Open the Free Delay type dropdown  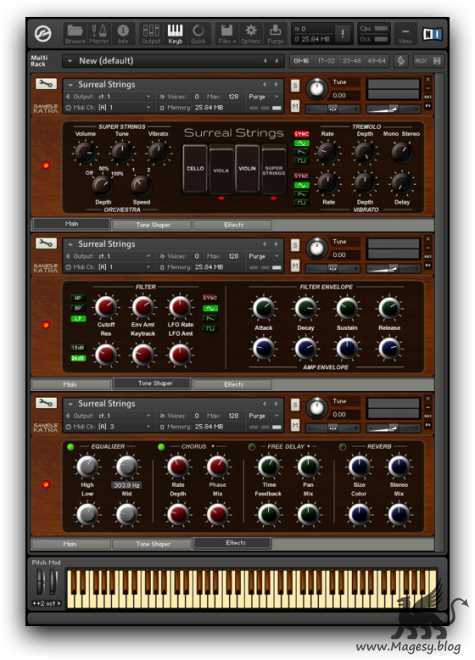coord(309,446)
